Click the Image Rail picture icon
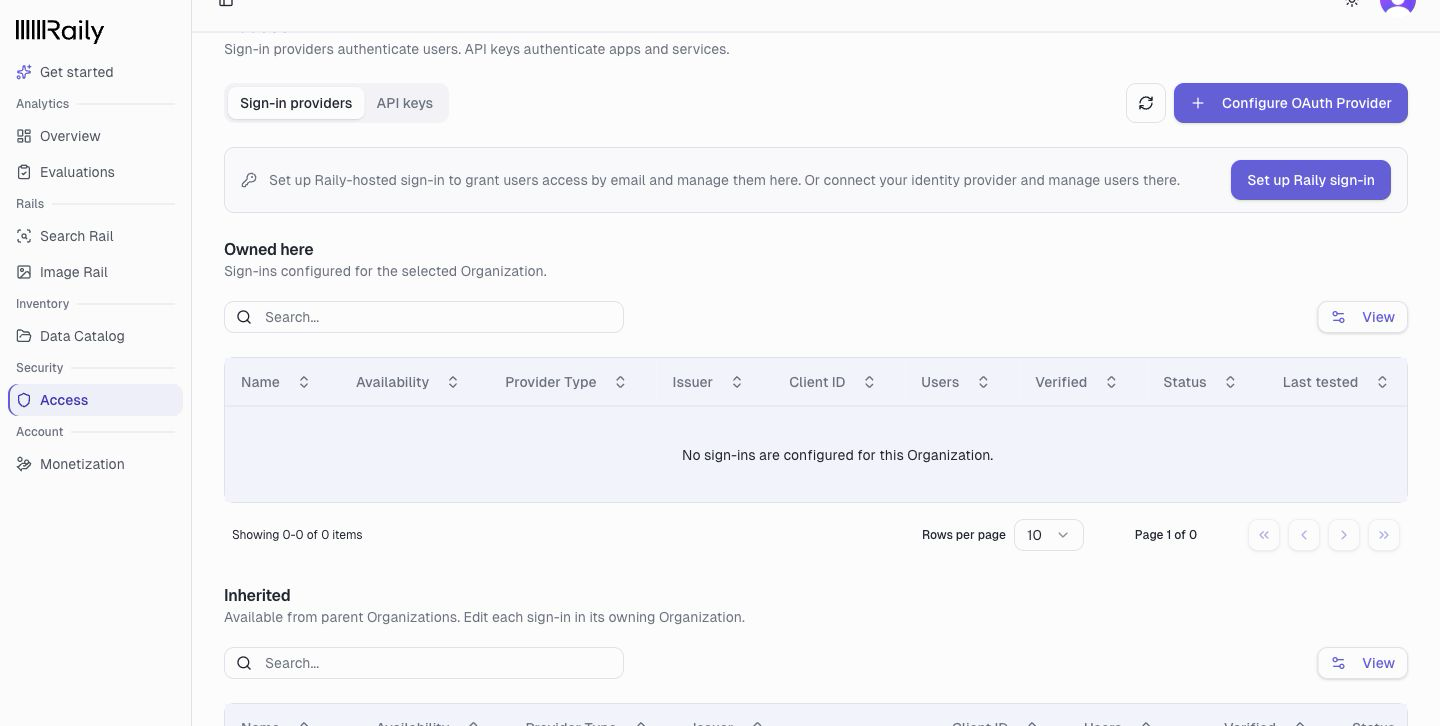This screenshot has width=1440, height=726. click(24, 272)
